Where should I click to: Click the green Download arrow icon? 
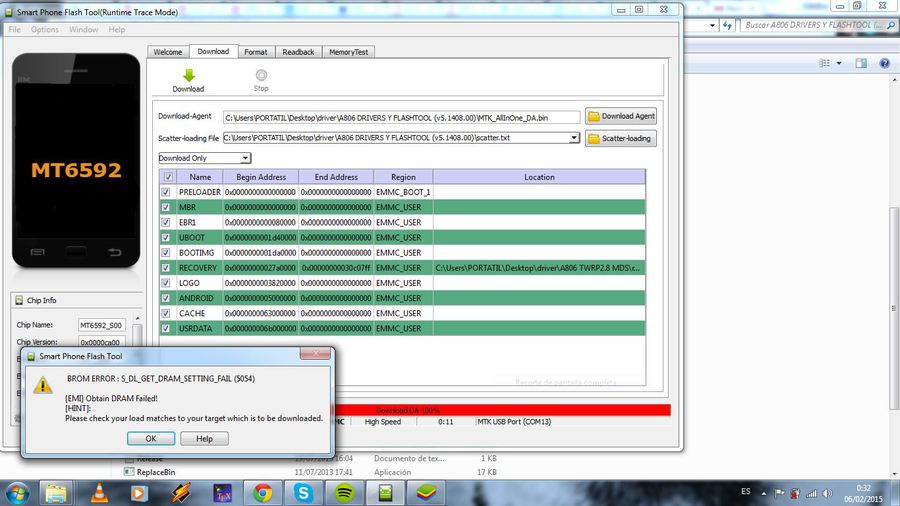pos(188,75)
